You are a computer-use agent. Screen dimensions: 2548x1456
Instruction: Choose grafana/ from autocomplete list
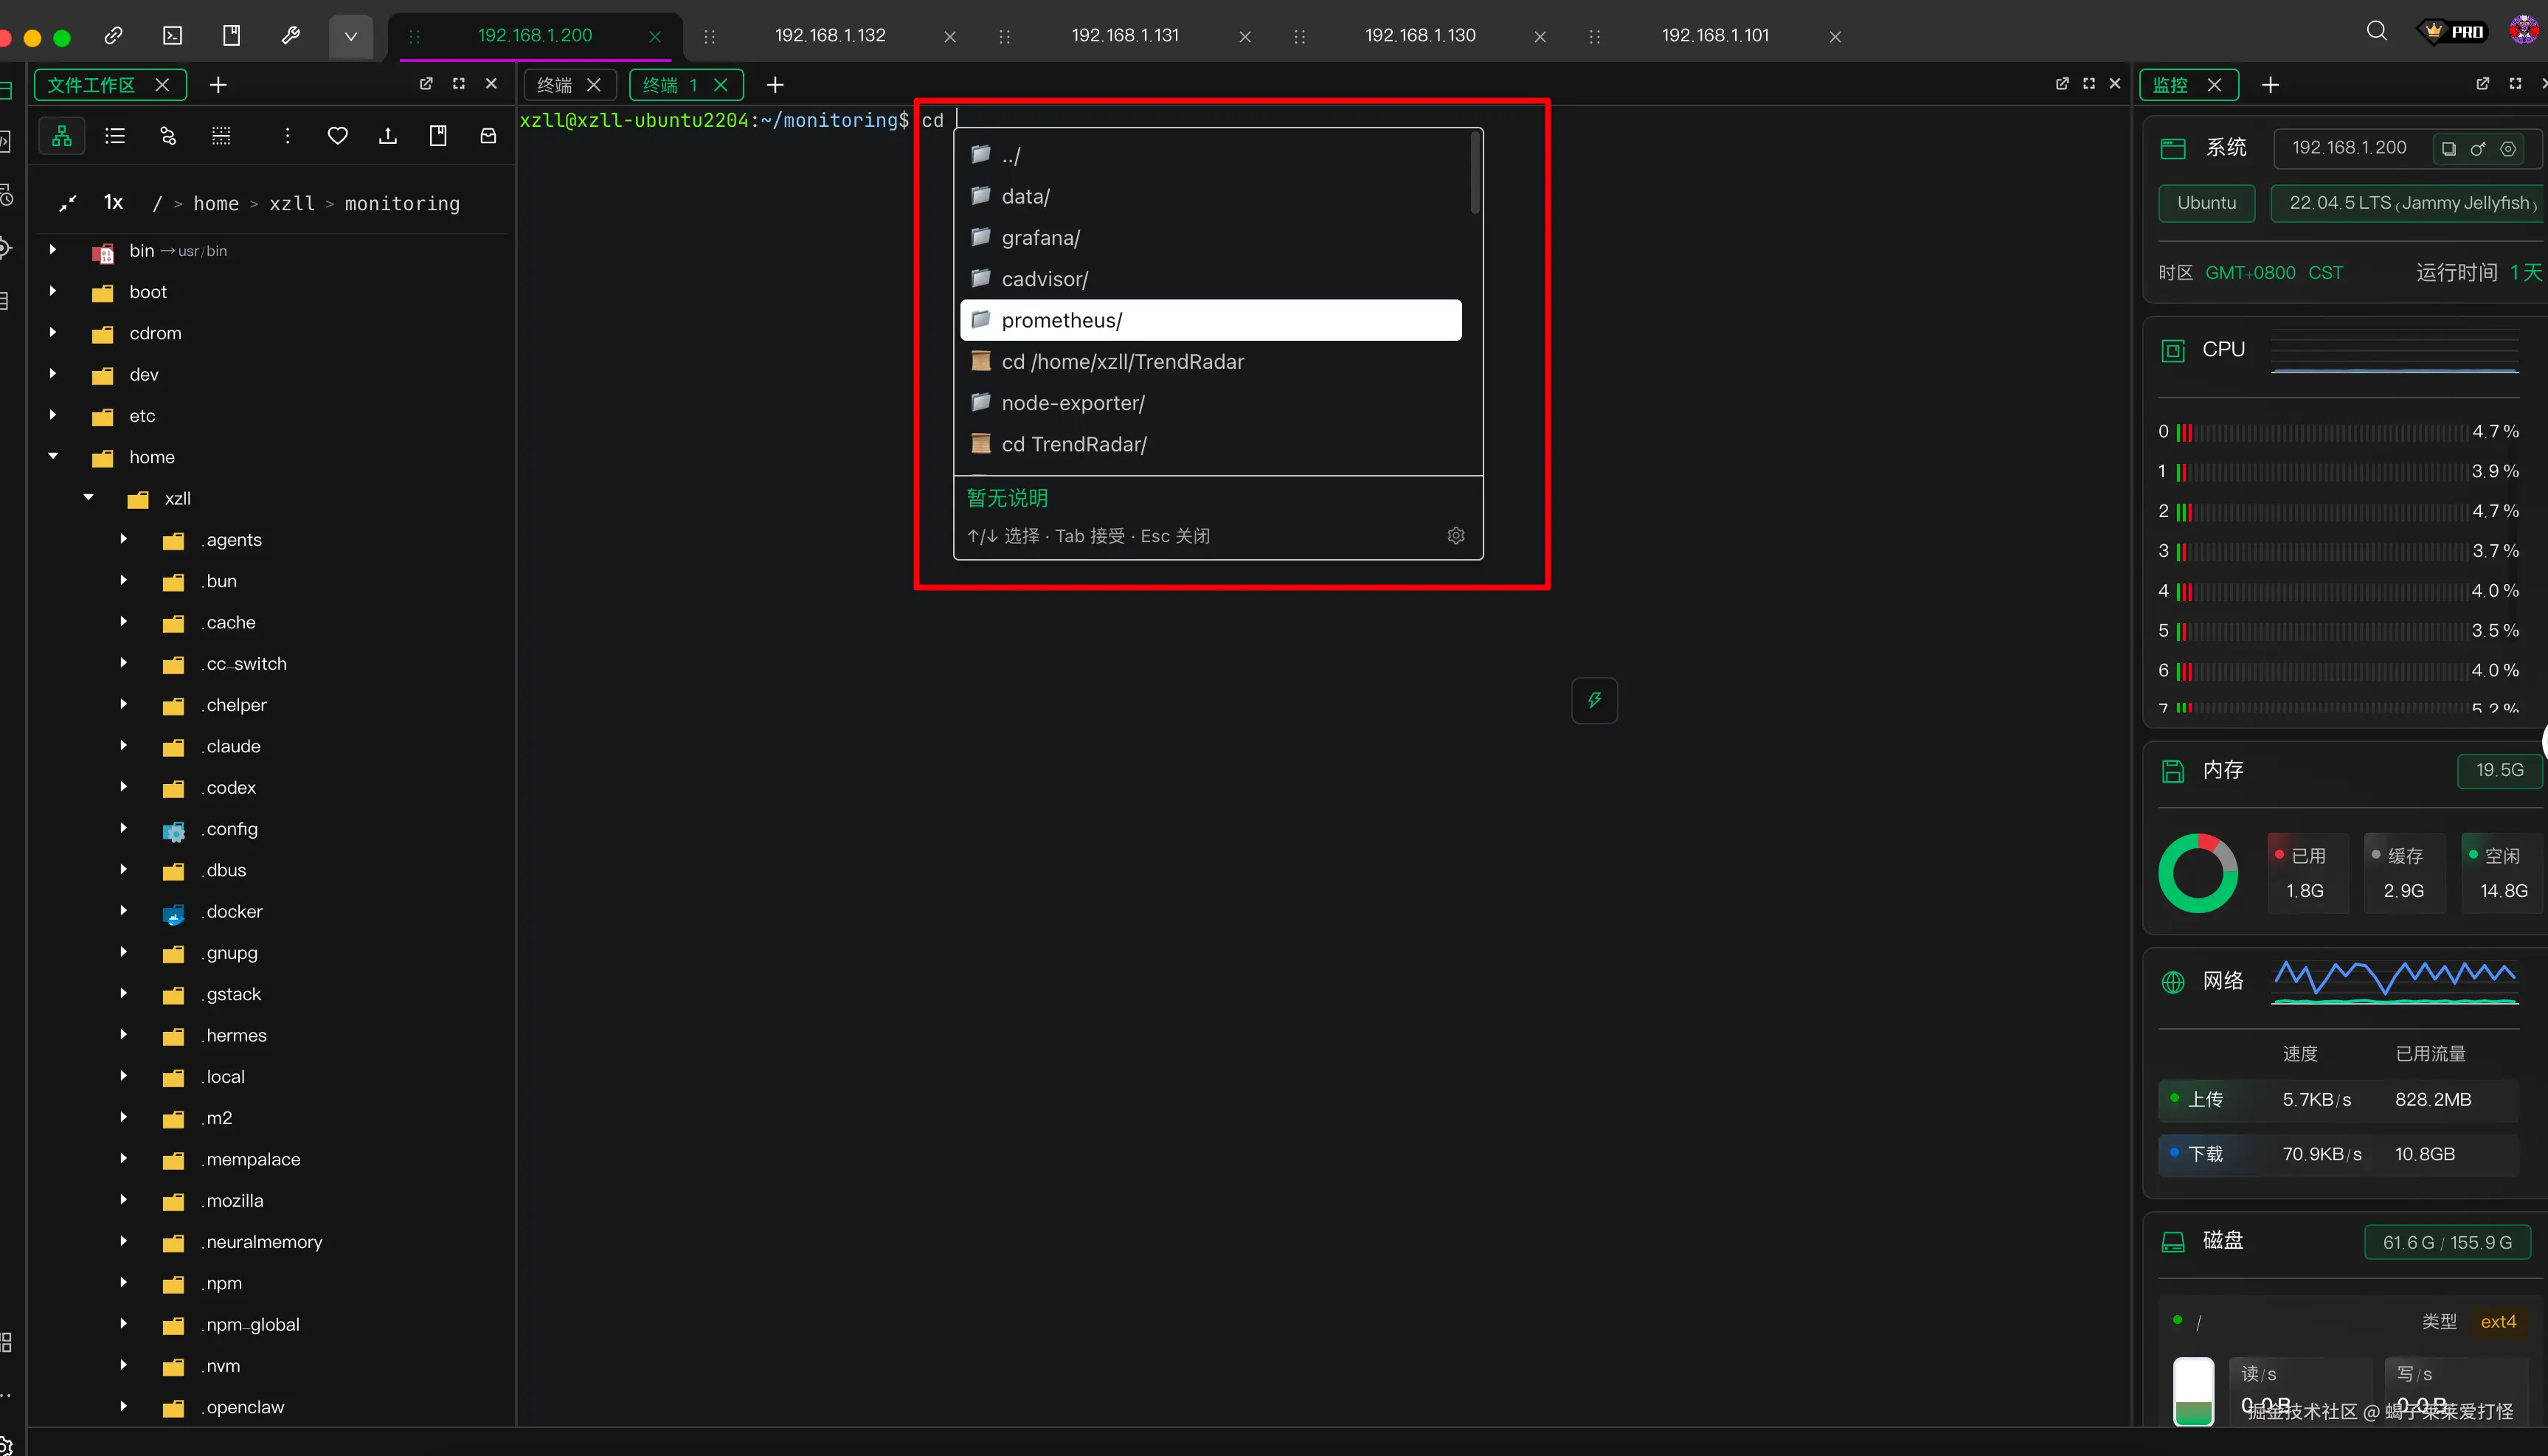point(1211,237)
